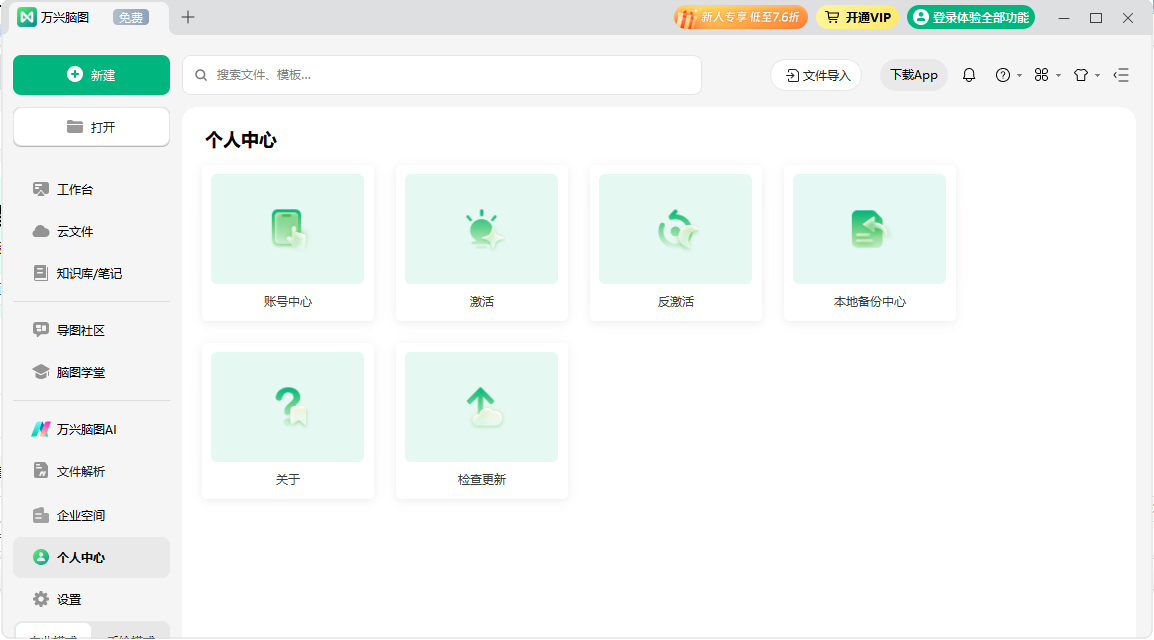Focus the 搜索文件、模板 search field
The image size is (1154, 640).
click(442, 75)
